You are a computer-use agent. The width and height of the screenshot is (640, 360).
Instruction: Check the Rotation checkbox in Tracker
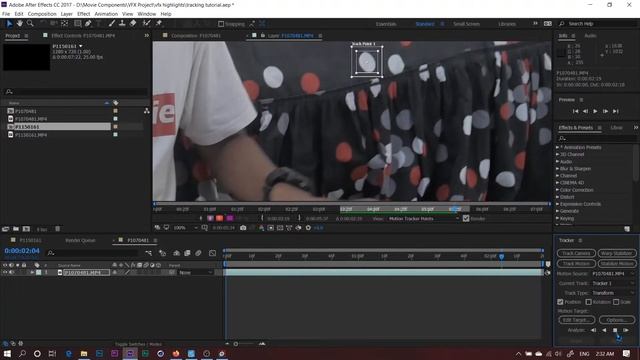(x=588, y=302)
